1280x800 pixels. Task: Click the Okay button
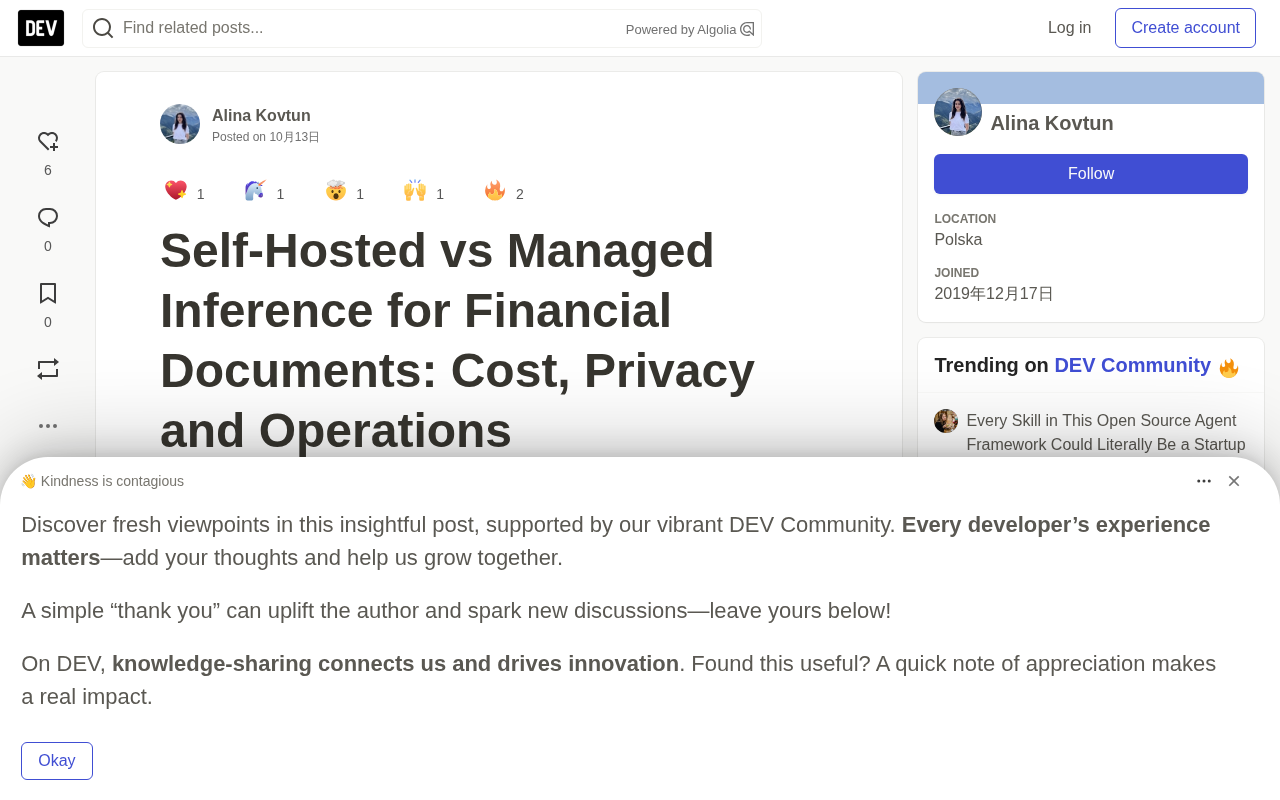pyautogui.click(x=57, y=761)
